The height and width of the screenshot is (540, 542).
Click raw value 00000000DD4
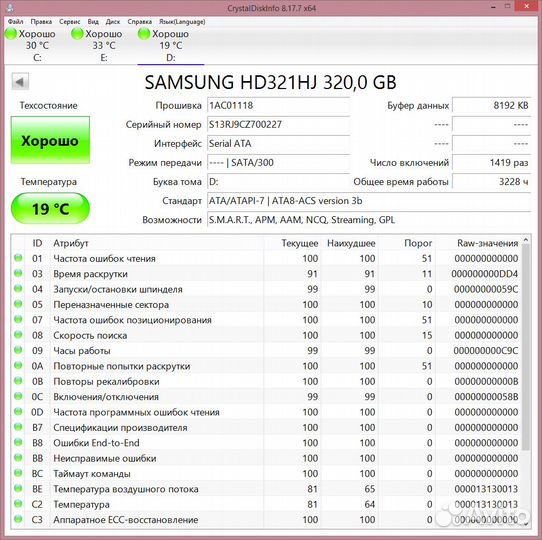point(484,274)
